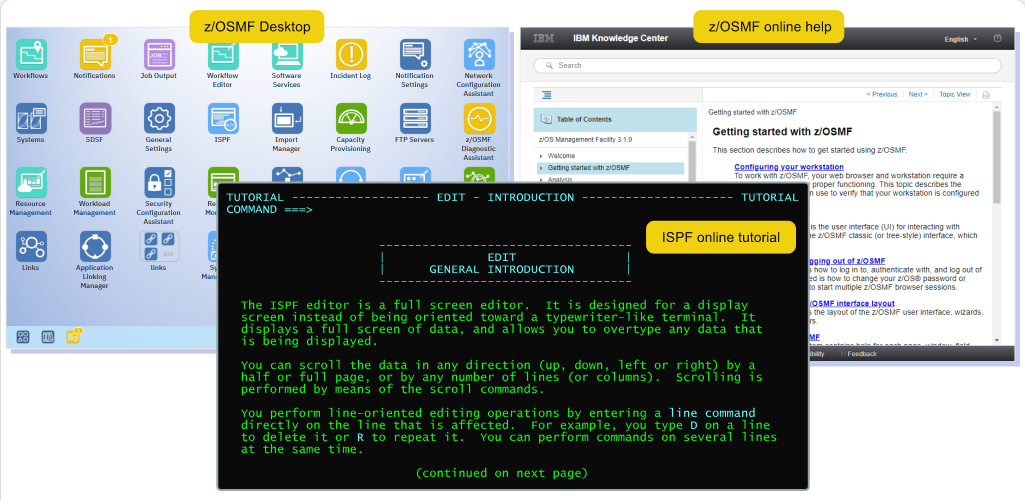Open the Systems desktop icon
This screenshot has width=1025, height=500.
31,118
